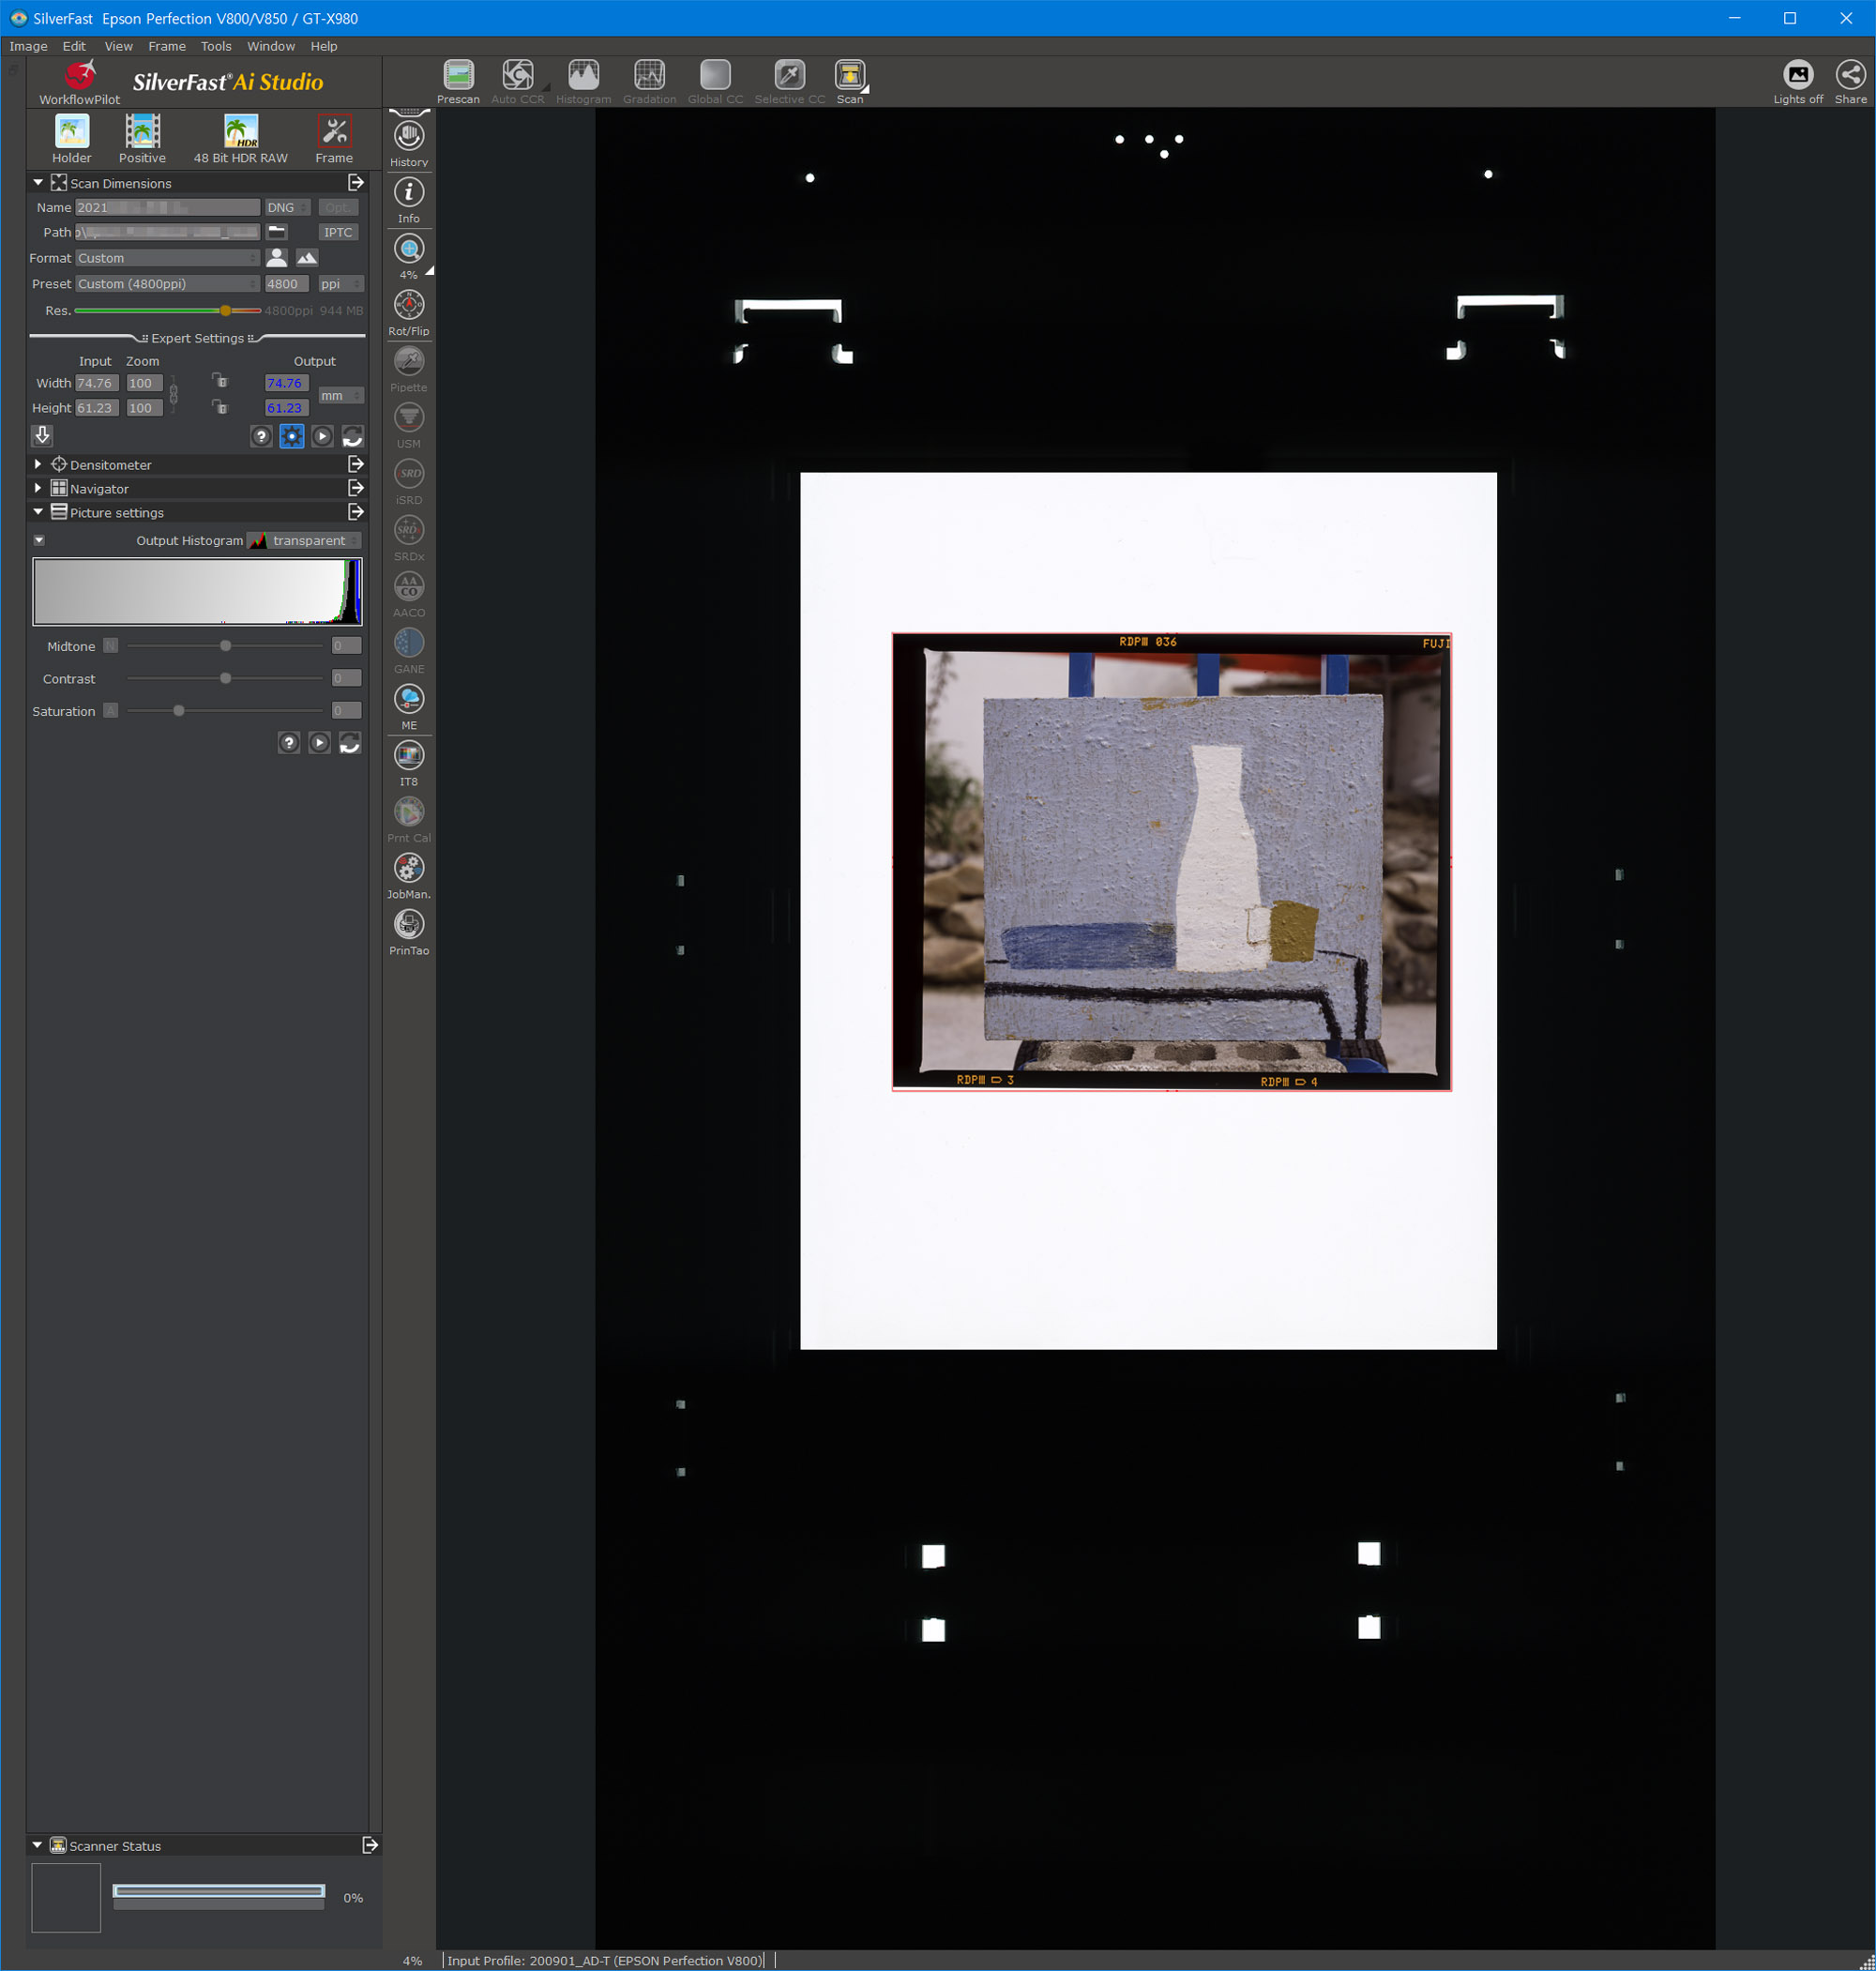This screenshot has height=1971, width=1876.
Task: Choose the Positive film type icon
Action: point(142,139)
